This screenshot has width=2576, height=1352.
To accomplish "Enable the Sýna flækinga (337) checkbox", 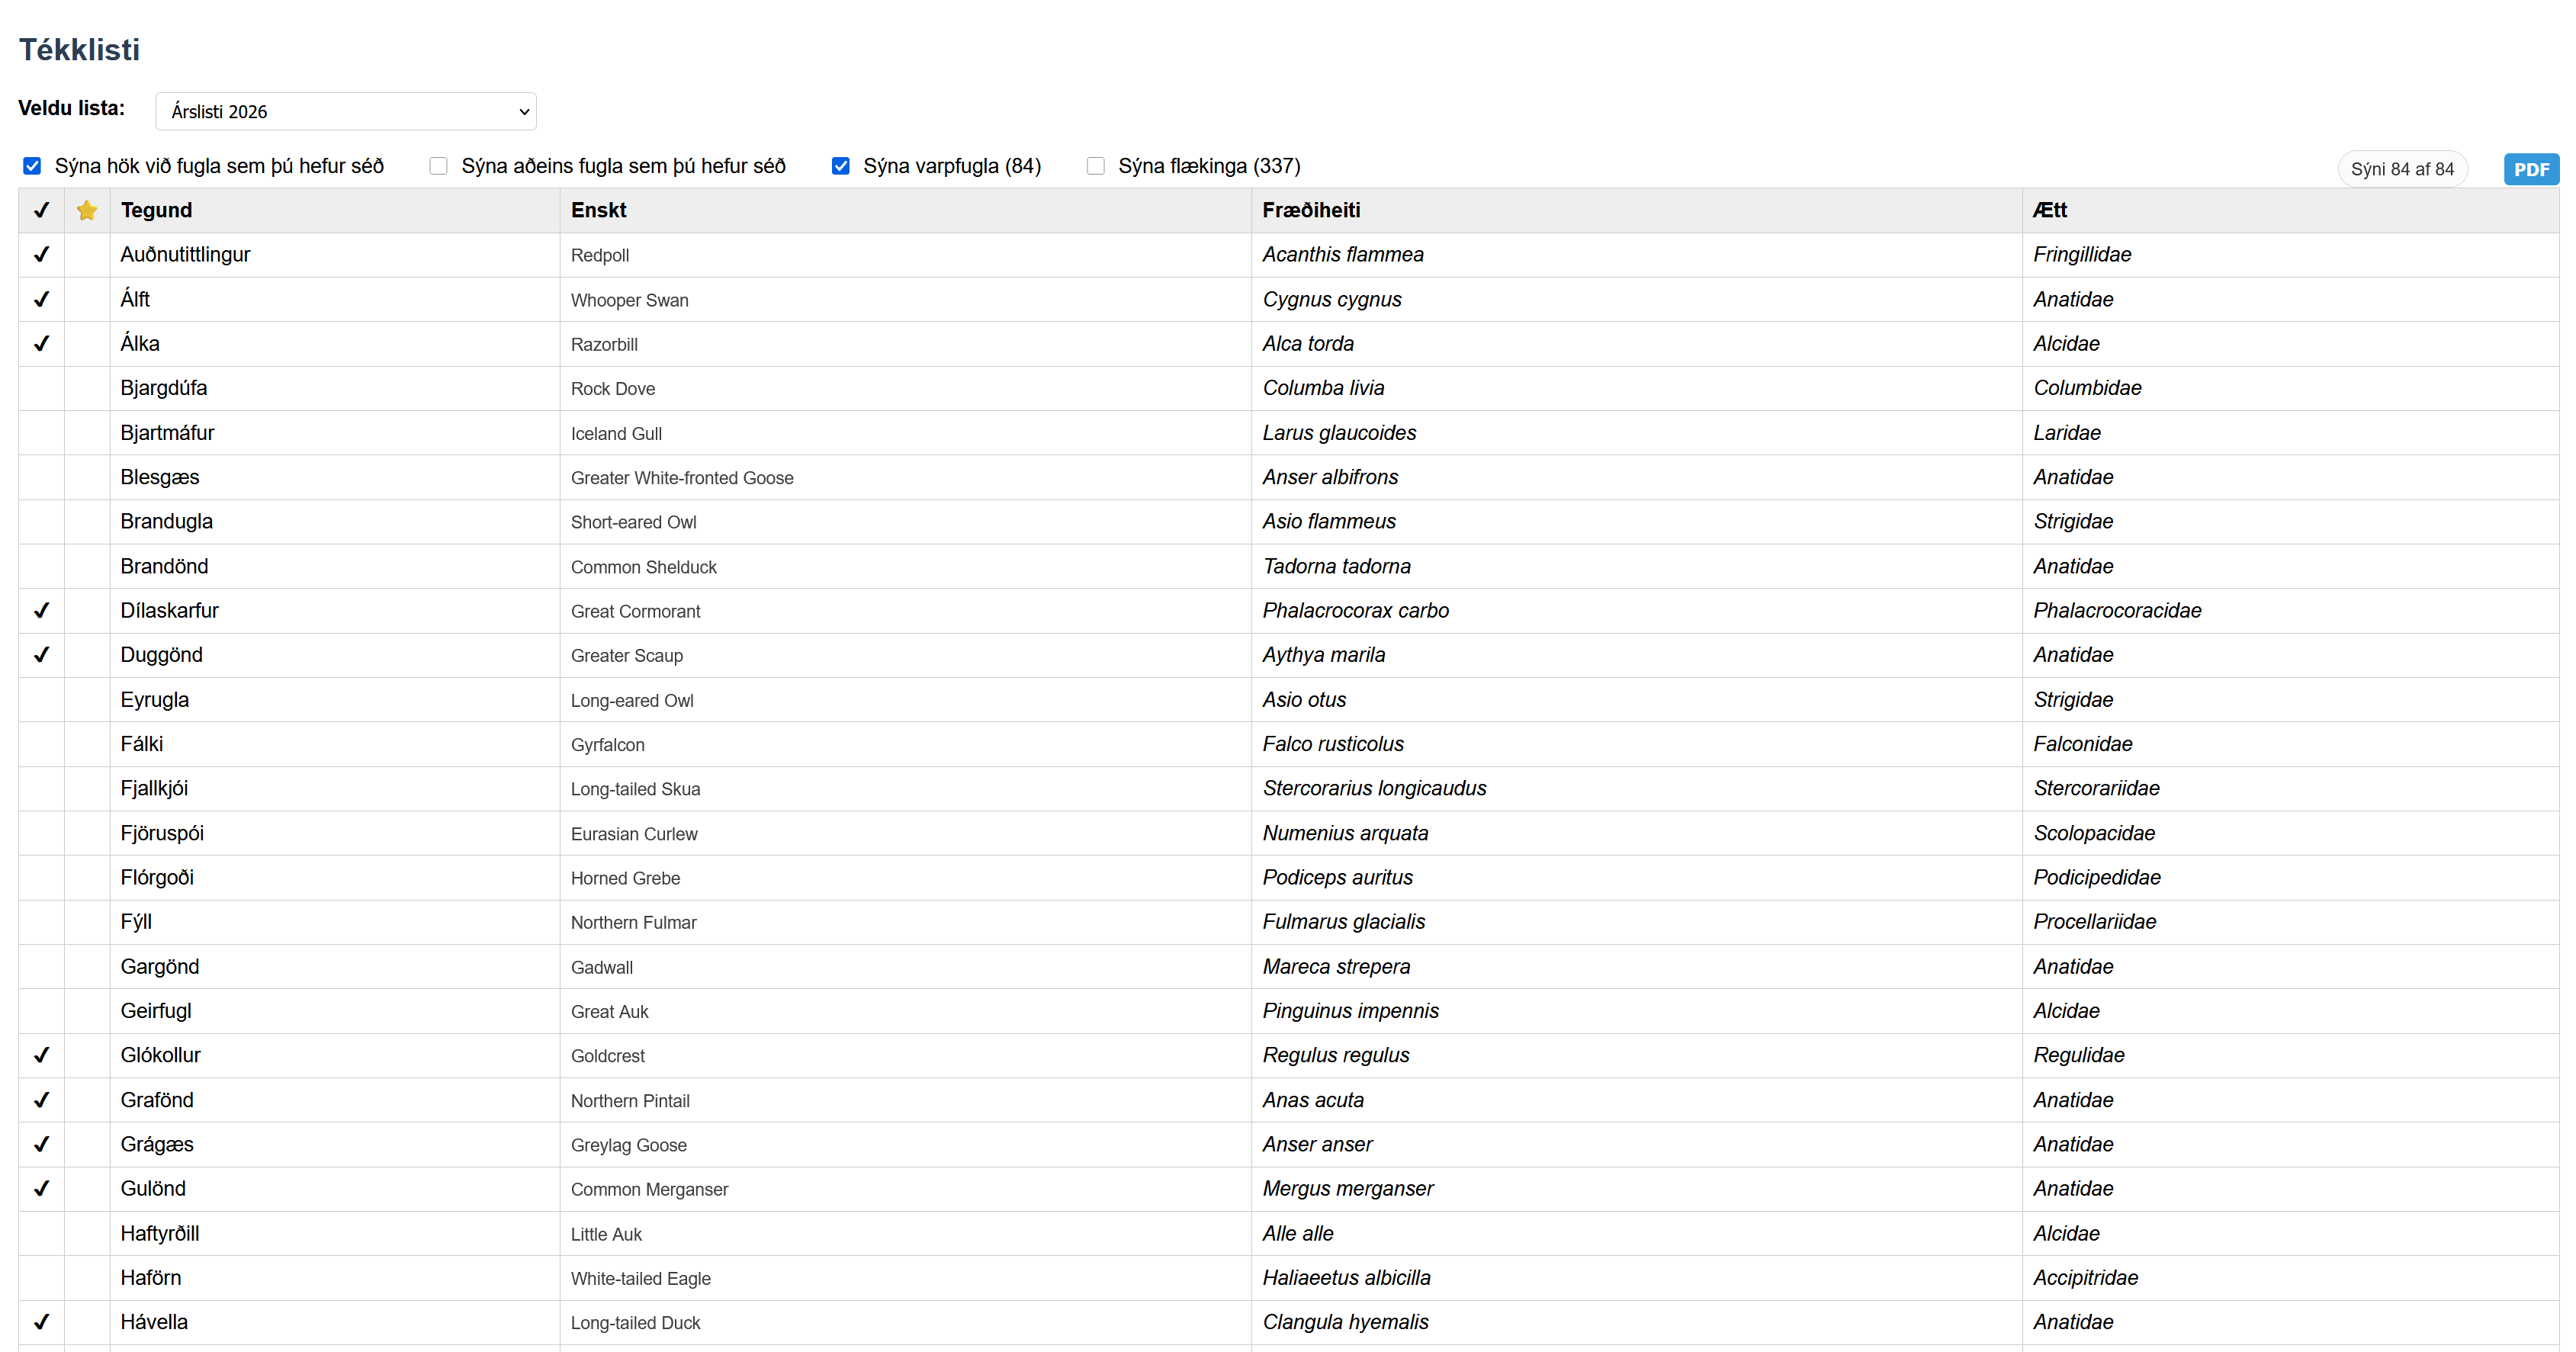I will (1096, 166).
